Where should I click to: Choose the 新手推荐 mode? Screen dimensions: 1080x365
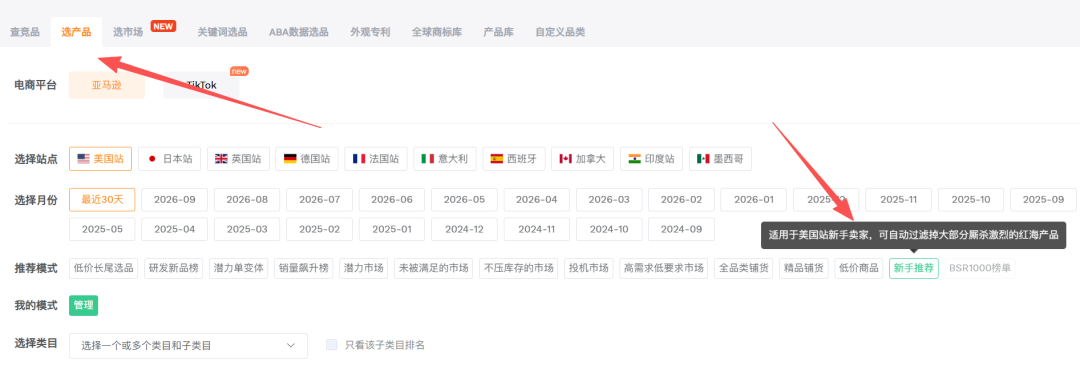click(914, 268)
